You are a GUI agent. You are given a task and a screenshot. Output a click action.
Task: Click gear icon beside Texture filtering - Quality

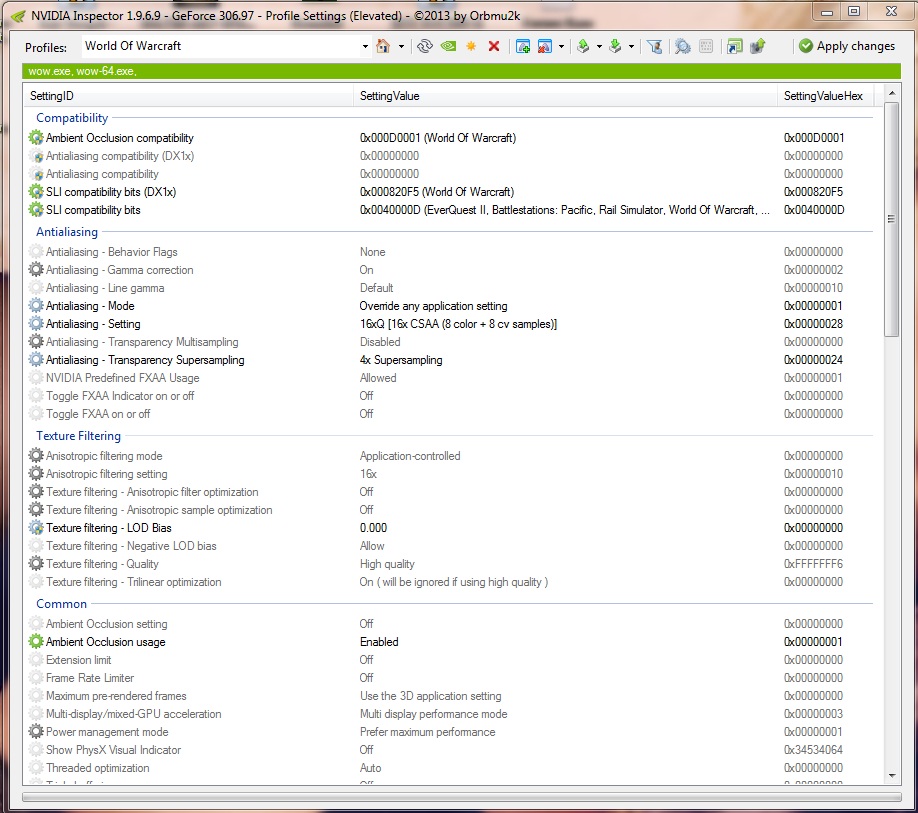coord(36,564)
